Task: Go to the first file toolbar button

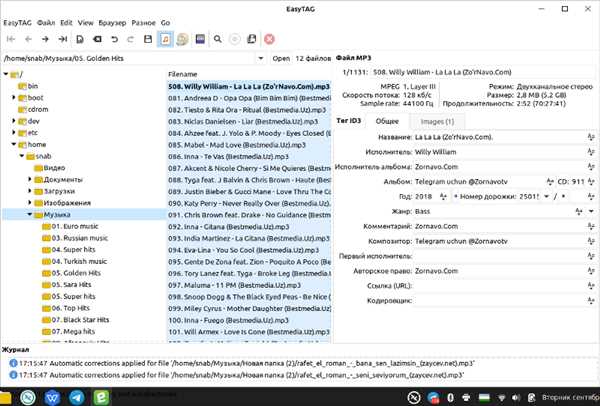Action: click(11, 39)
